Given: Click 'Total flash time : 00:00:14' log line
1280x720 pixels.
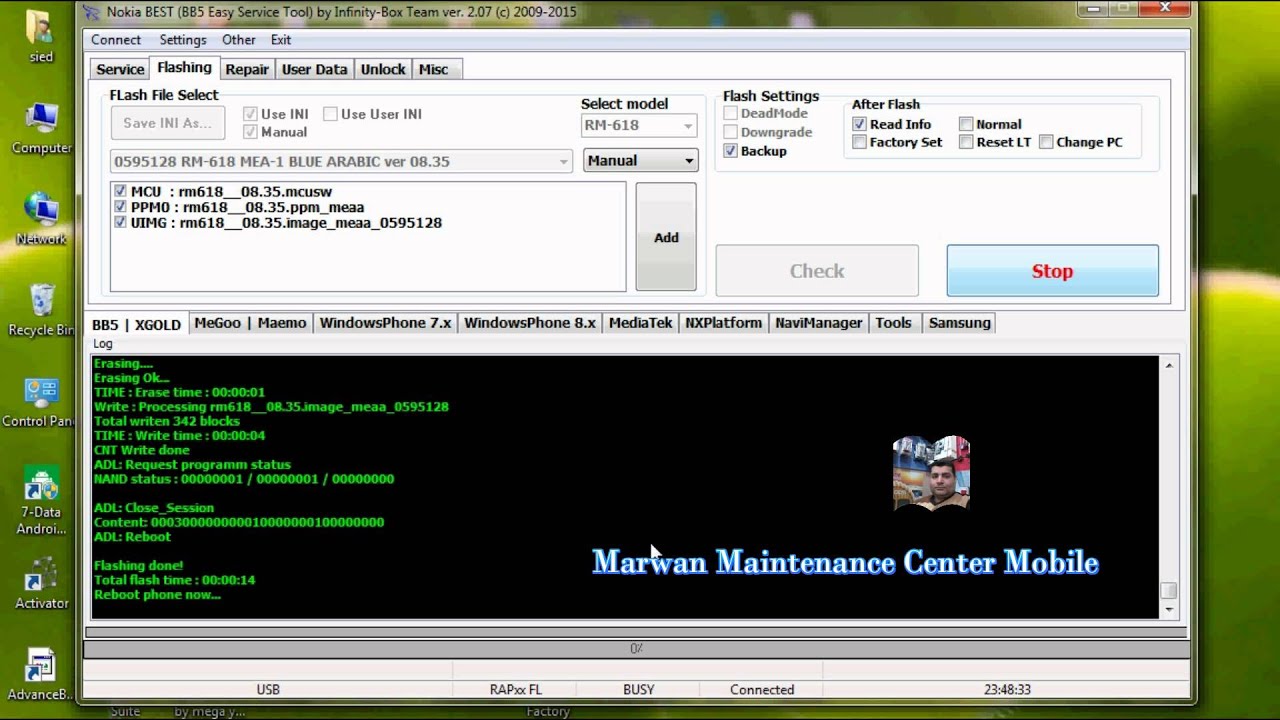Looking at the screenshot, I should coord(175,580).
